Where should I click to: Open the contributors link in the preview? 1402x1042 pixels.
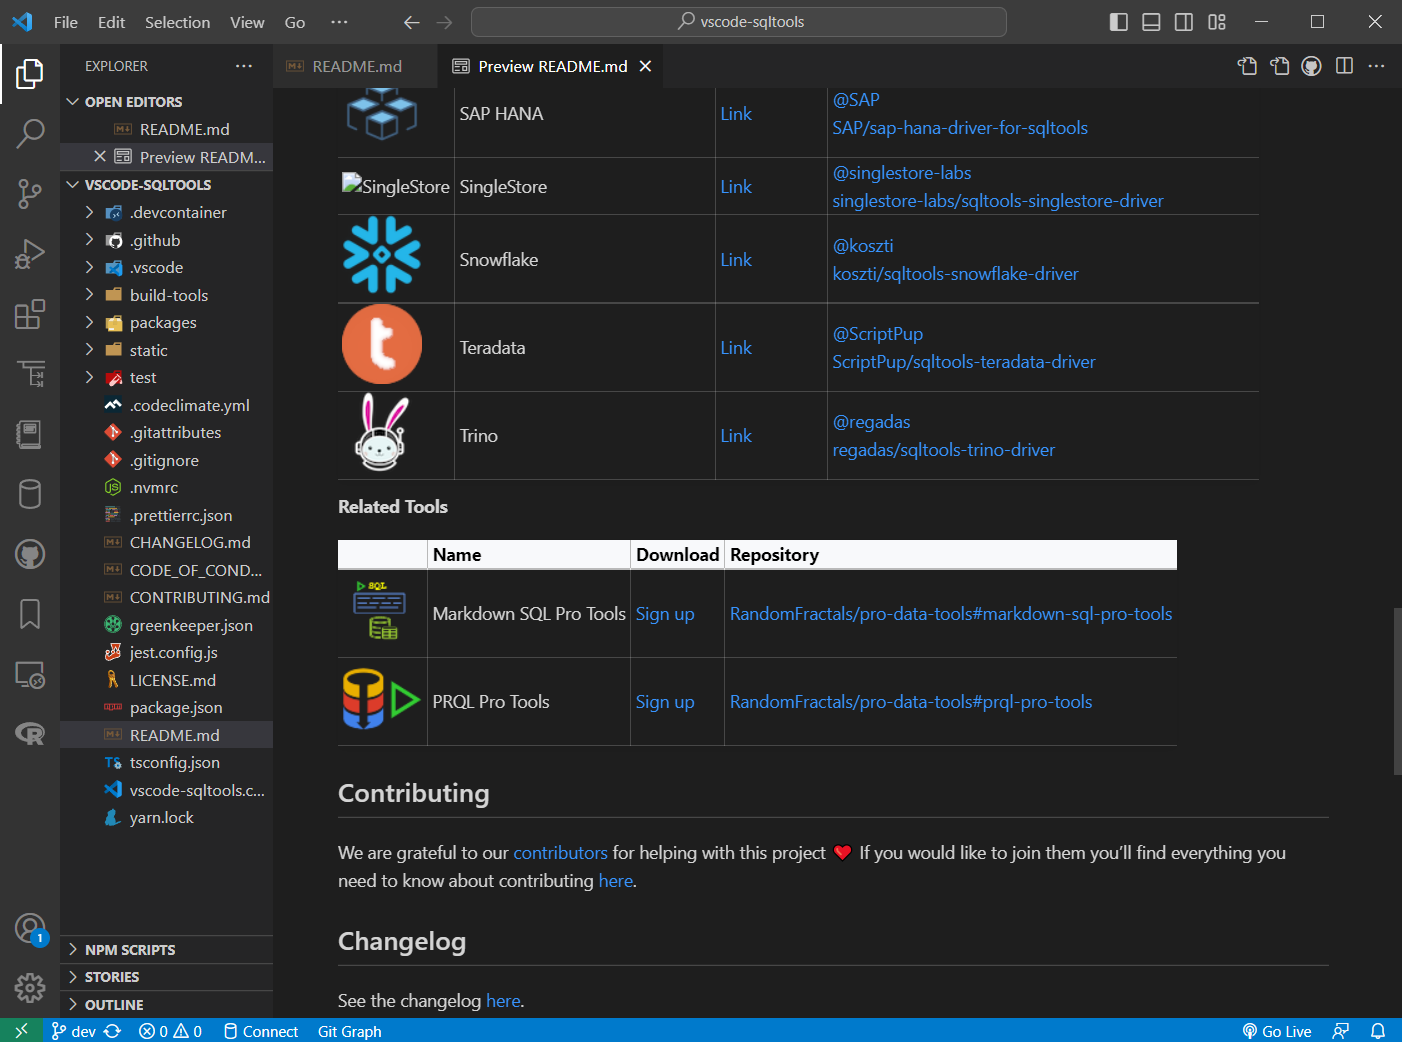point(560,852)
